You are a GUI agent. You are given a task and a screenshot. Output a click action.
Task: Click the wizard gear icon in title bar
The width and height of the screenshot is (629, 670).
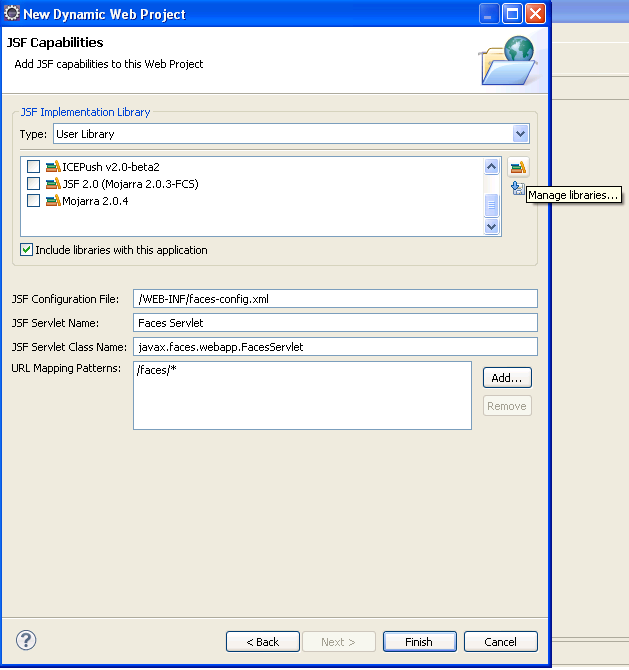tap(12, 13)
